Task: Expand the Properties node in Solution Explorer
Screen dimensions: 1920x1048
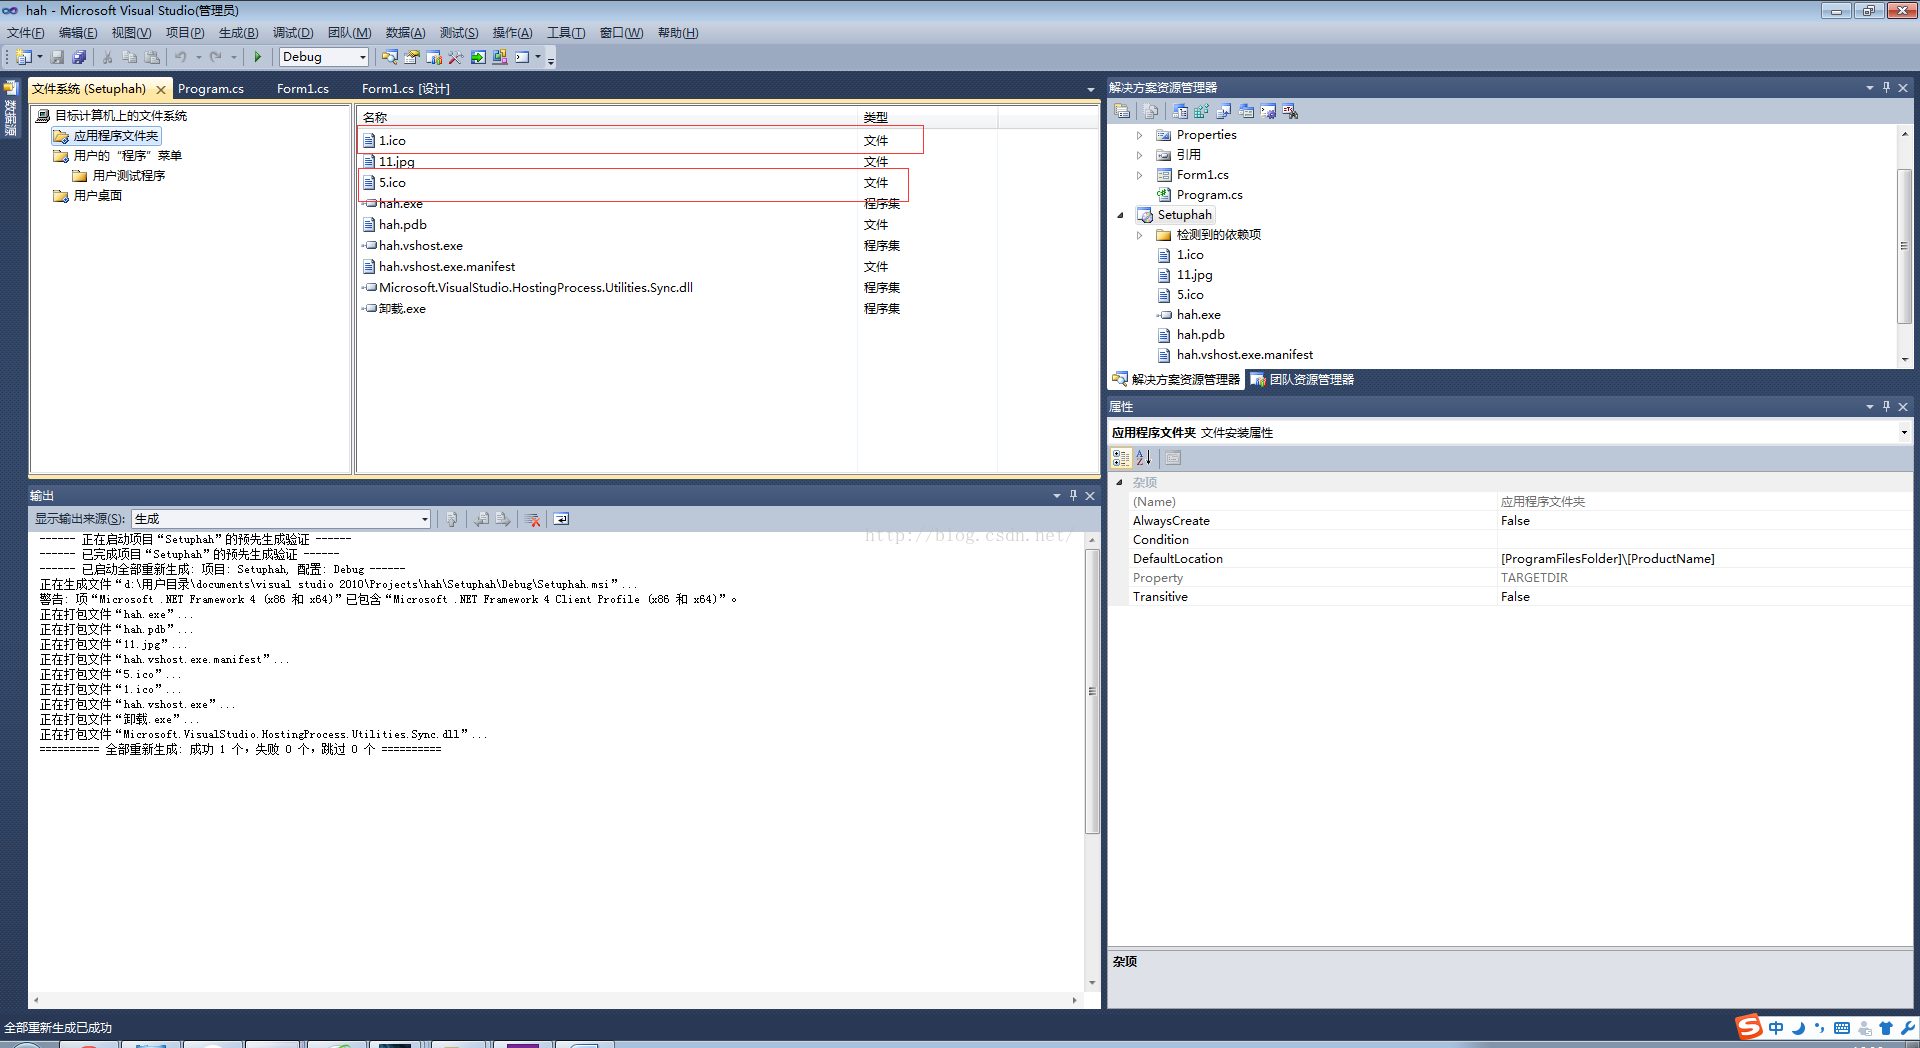Action: [x=1139, y=135]
